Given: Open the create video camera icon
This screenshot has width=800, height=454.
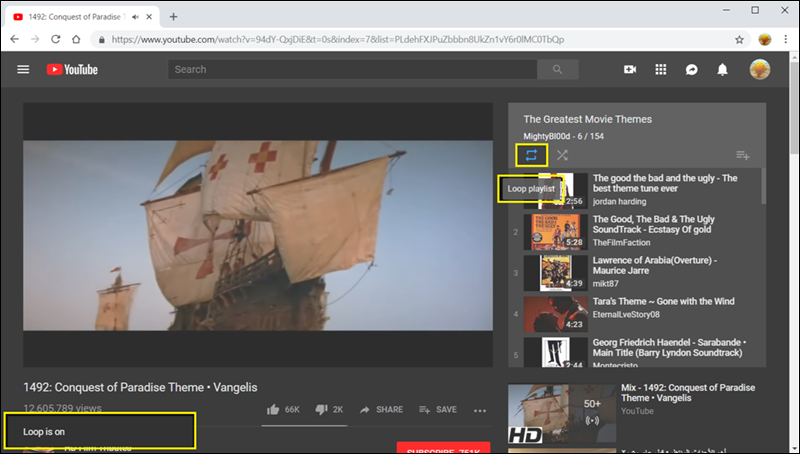Looking at the screenshot, I should [x=630, y=69].
